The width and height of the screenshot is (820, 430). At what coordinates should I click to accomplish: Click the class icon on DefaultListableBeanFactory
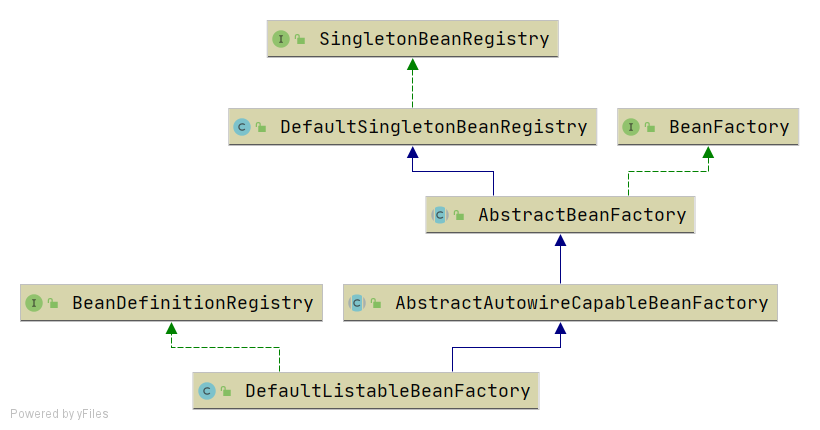[x=206, y=391]
